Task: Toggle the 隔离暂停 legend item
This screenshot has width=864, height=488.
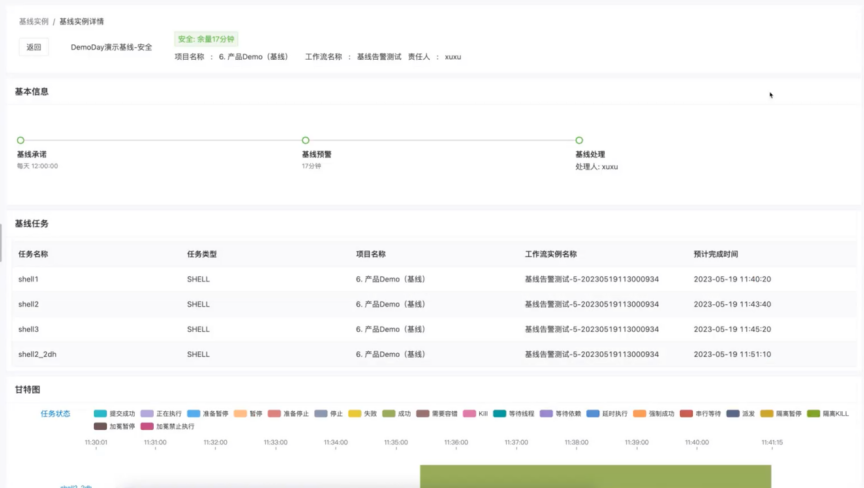Action: [x=781, y=414]
